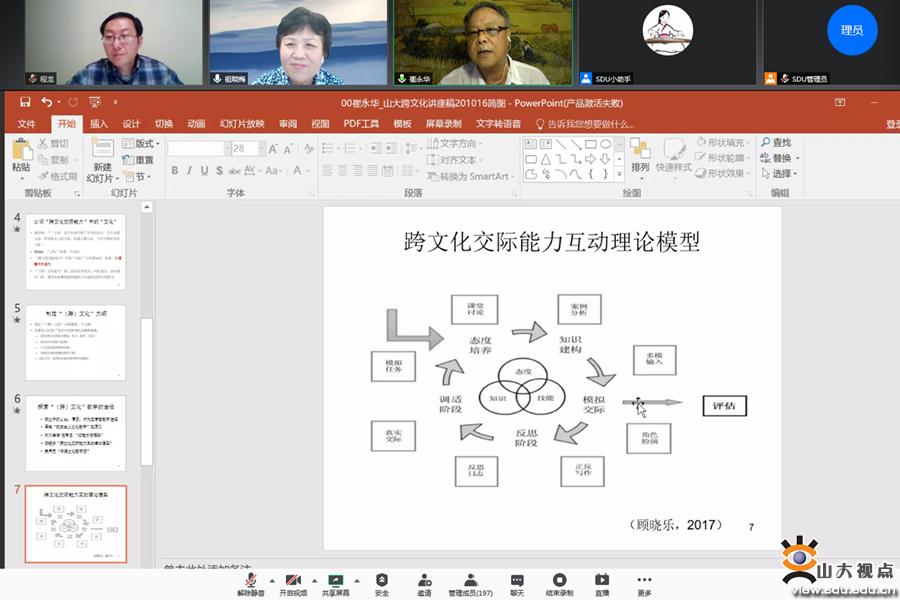Image resolution: width=900 pixels, height=600 pixels.
Task: Clear all text formatting
Action: point(309,149)
